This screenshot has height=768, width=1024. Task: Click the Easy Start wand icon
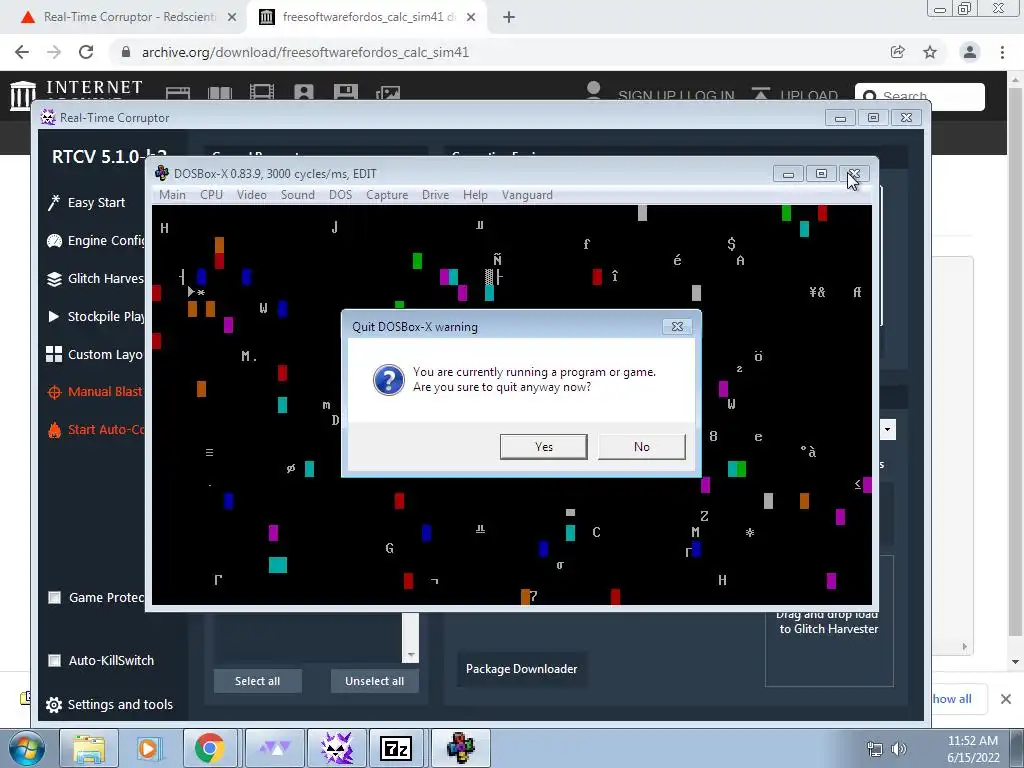54,202
